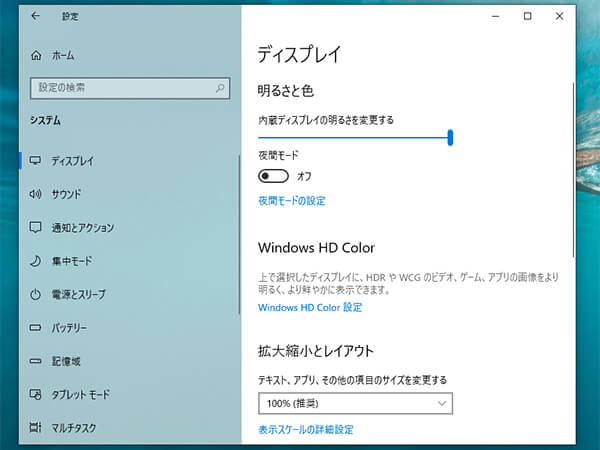Click 内蔵ディスプレイの明るさを変更する label
Image resolution: width=600 pixels, height=450 pixels.
click(x=326, y=120)
